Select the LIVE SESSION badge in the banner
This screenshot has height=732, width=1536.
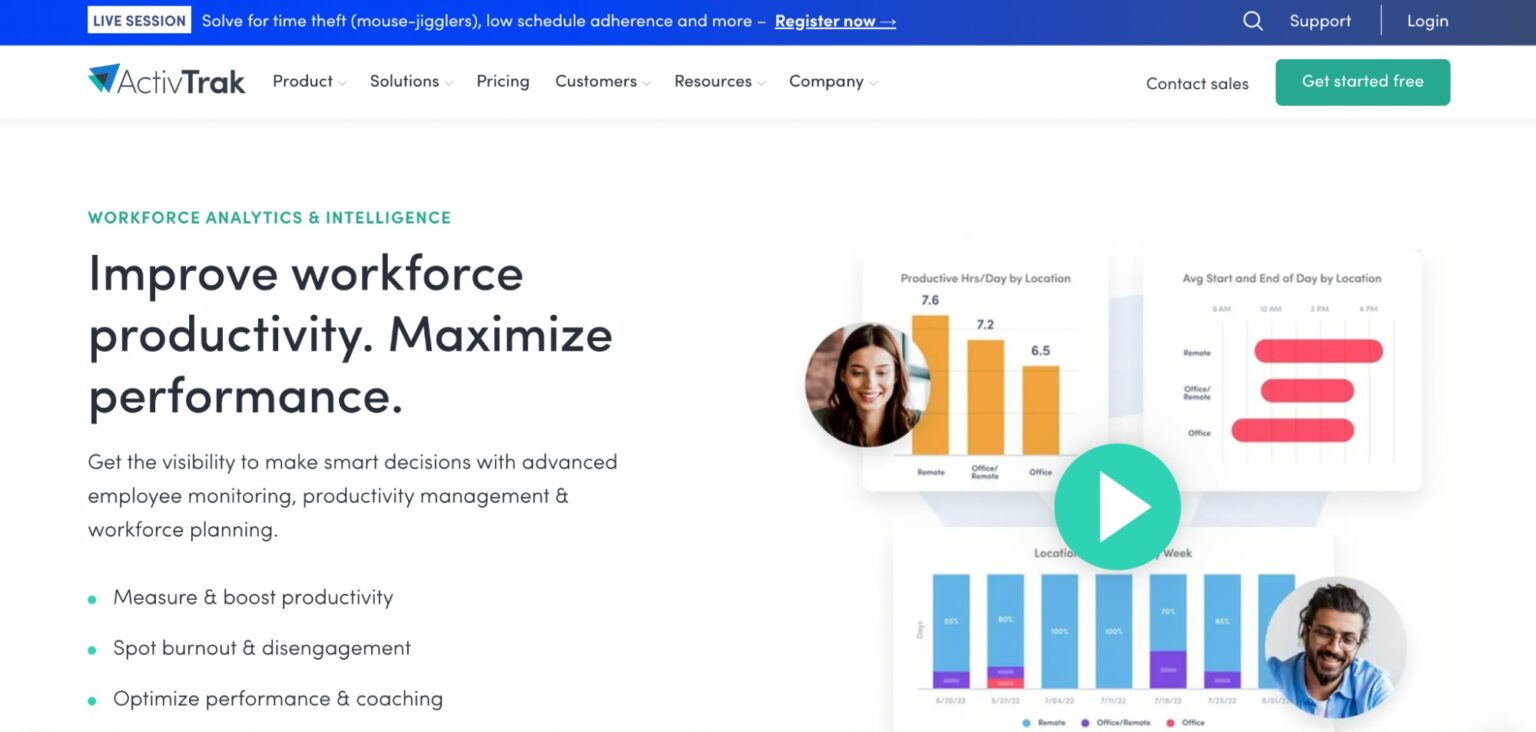point(139,19)
